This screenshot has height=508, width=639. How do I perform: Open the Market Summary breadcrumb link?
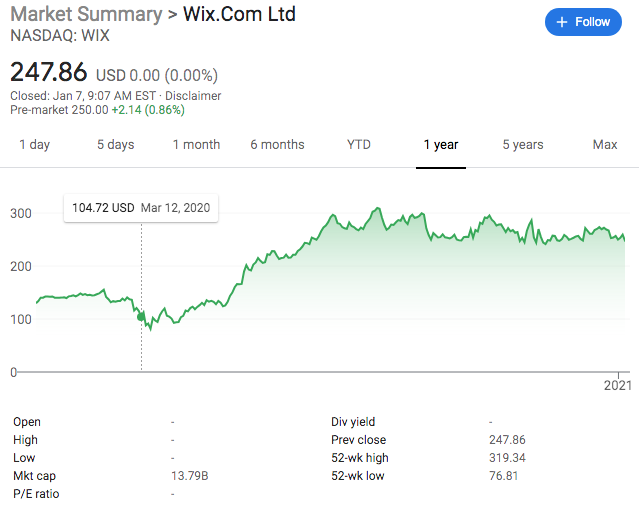[85, 15]
